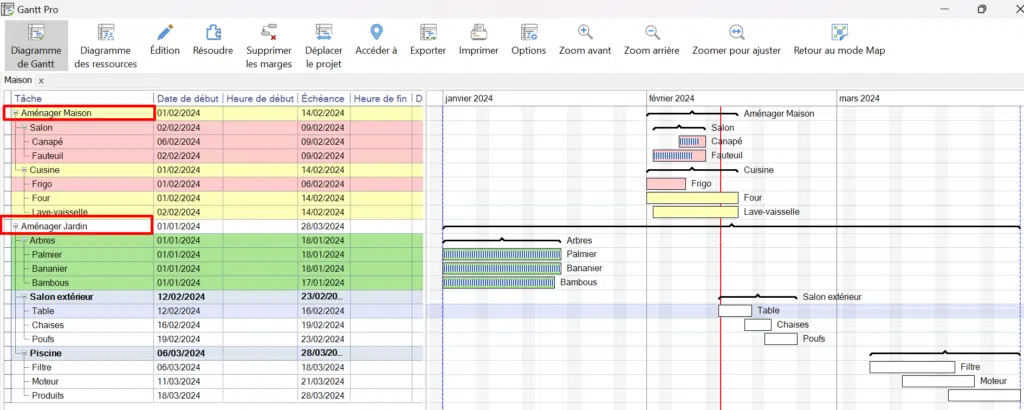The width and height of the screenshot is (1024, 410).
Task: Click Zoomer pour ajuster
Action: [x=736, y=33]
